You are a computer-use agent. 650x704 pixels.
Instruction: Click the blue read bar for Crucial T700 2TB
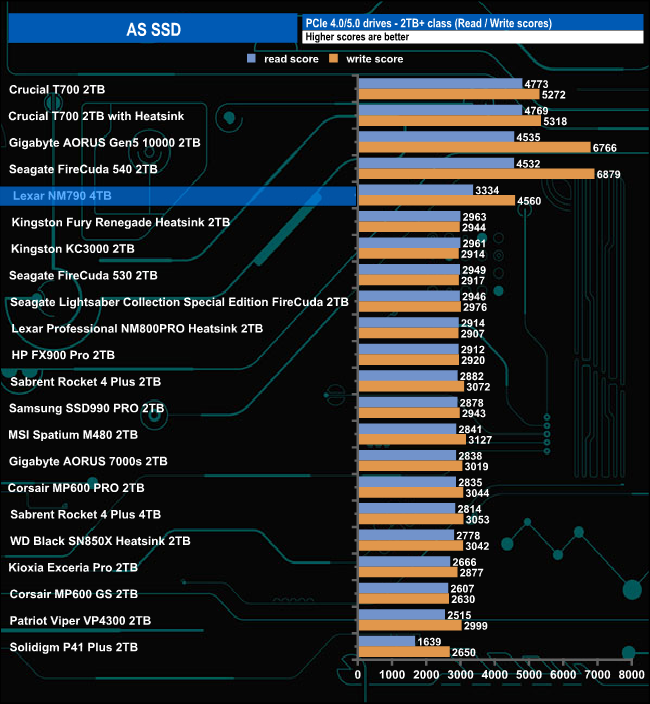click(x=440, y=84)
